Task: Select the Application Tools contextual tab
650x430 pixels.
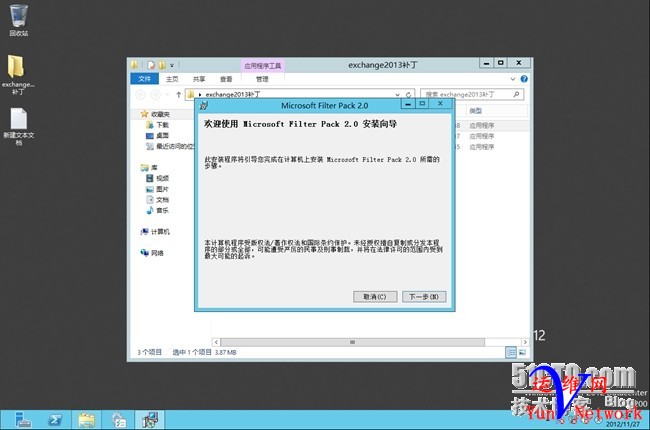Action: 263,66
